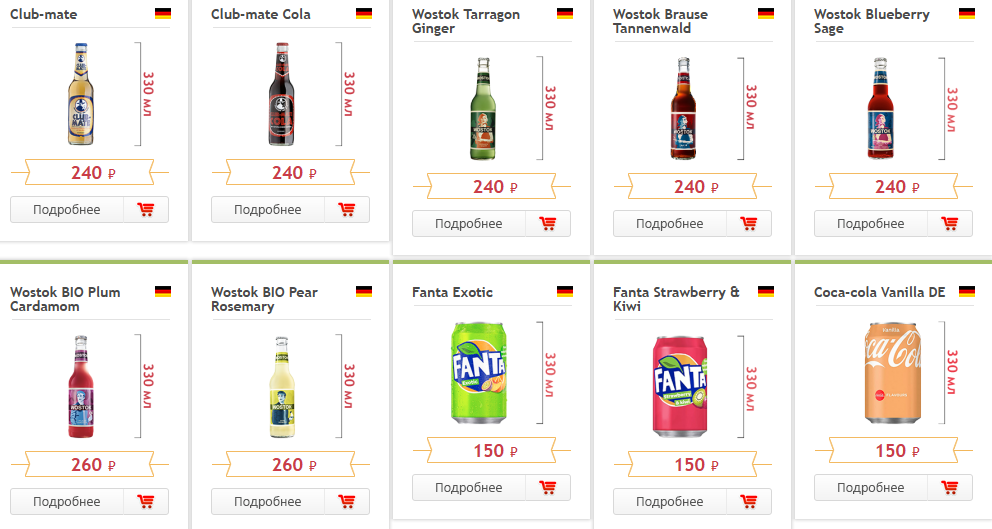Screen dimensions: 992x529
Task: Add Wostok Tarragon Ginger to cart
Action: click(x=548, y=224)
